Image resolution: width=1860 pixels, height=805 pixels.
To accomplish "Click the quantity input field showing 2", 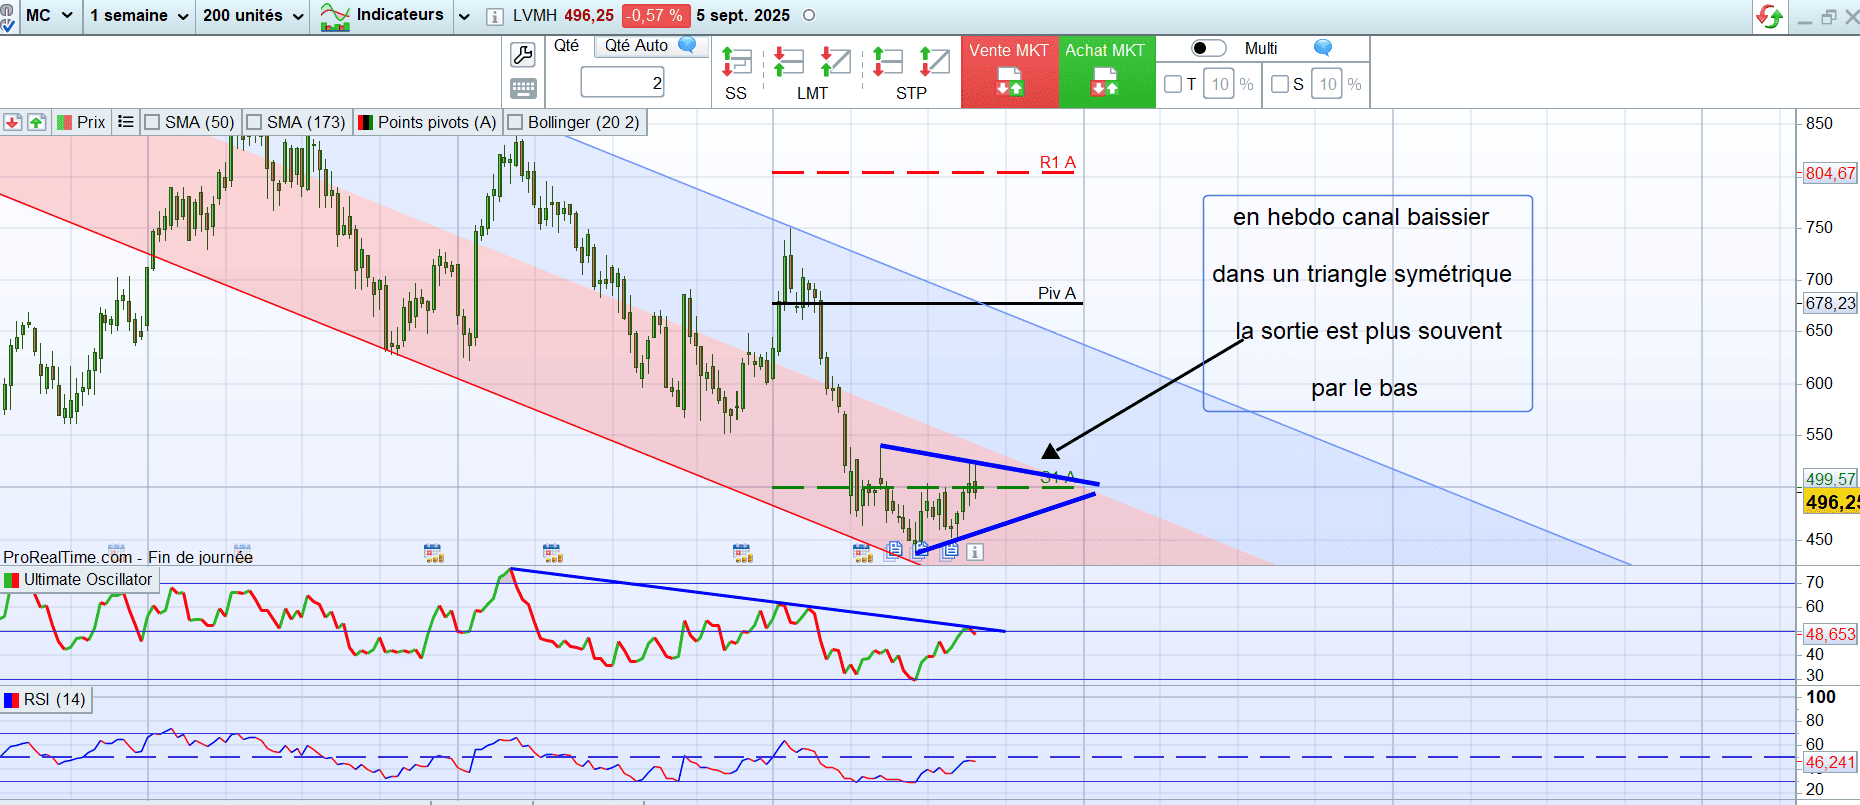I will 623,83.
